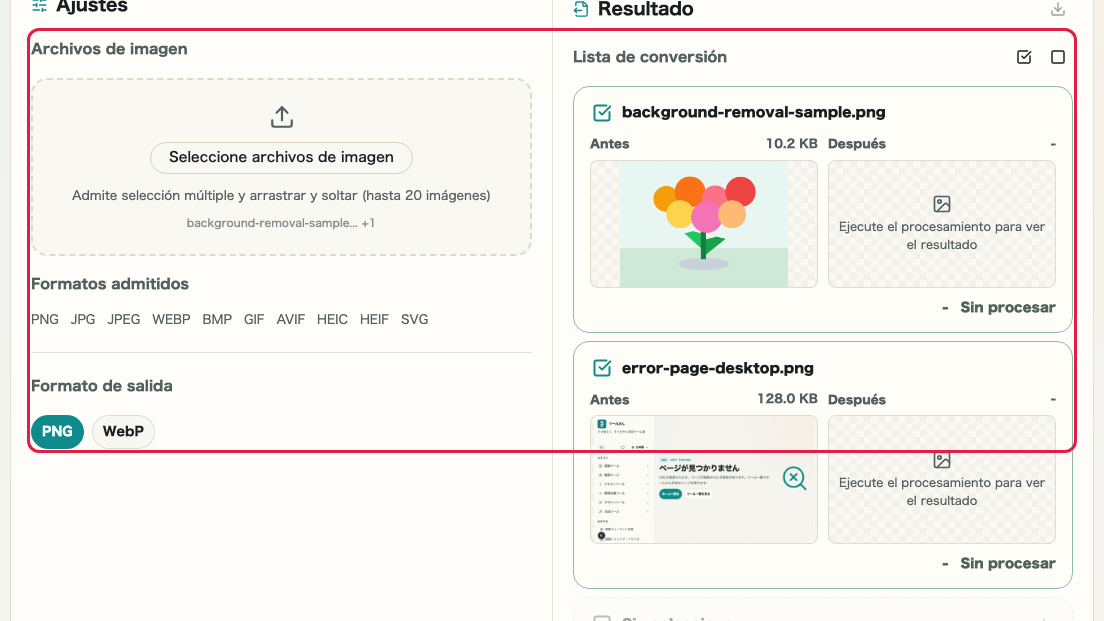The height and width of the screenshot is (621, 1104).
Task: Click the Archivos de imagen heading
Action: click(109, 49)
